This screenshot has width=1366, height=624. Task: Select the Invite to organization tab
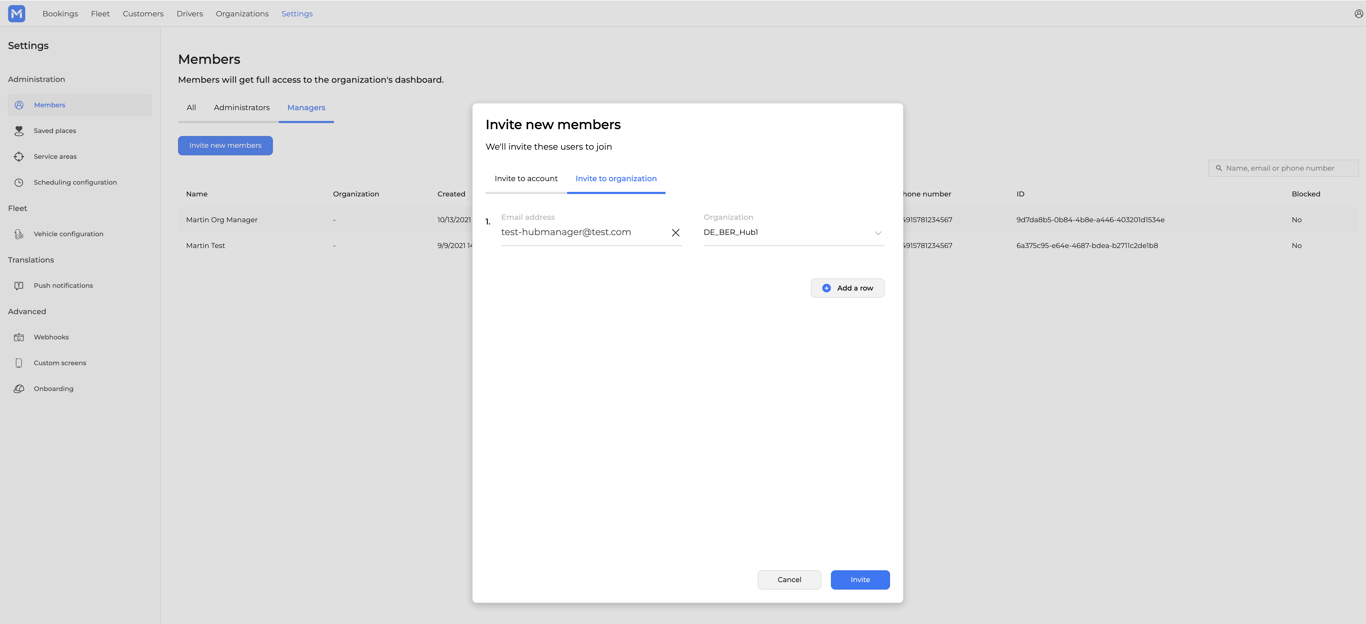click(616, 179)
